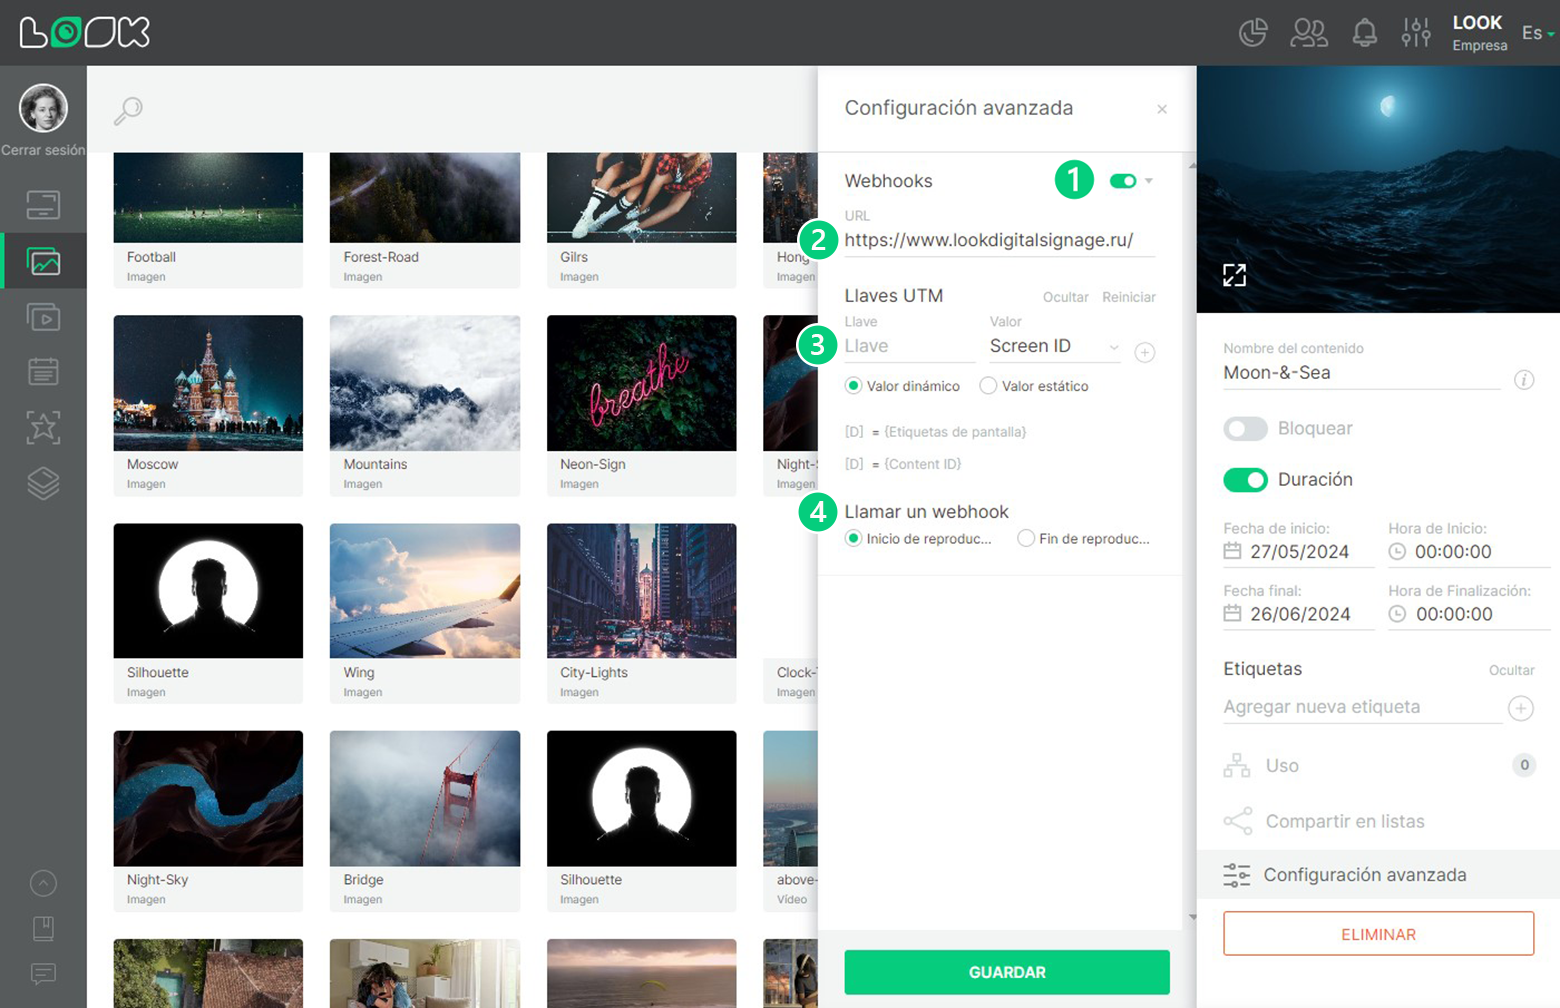
Task: Click Cerrar sesión
Action: (x=43, y=150)
